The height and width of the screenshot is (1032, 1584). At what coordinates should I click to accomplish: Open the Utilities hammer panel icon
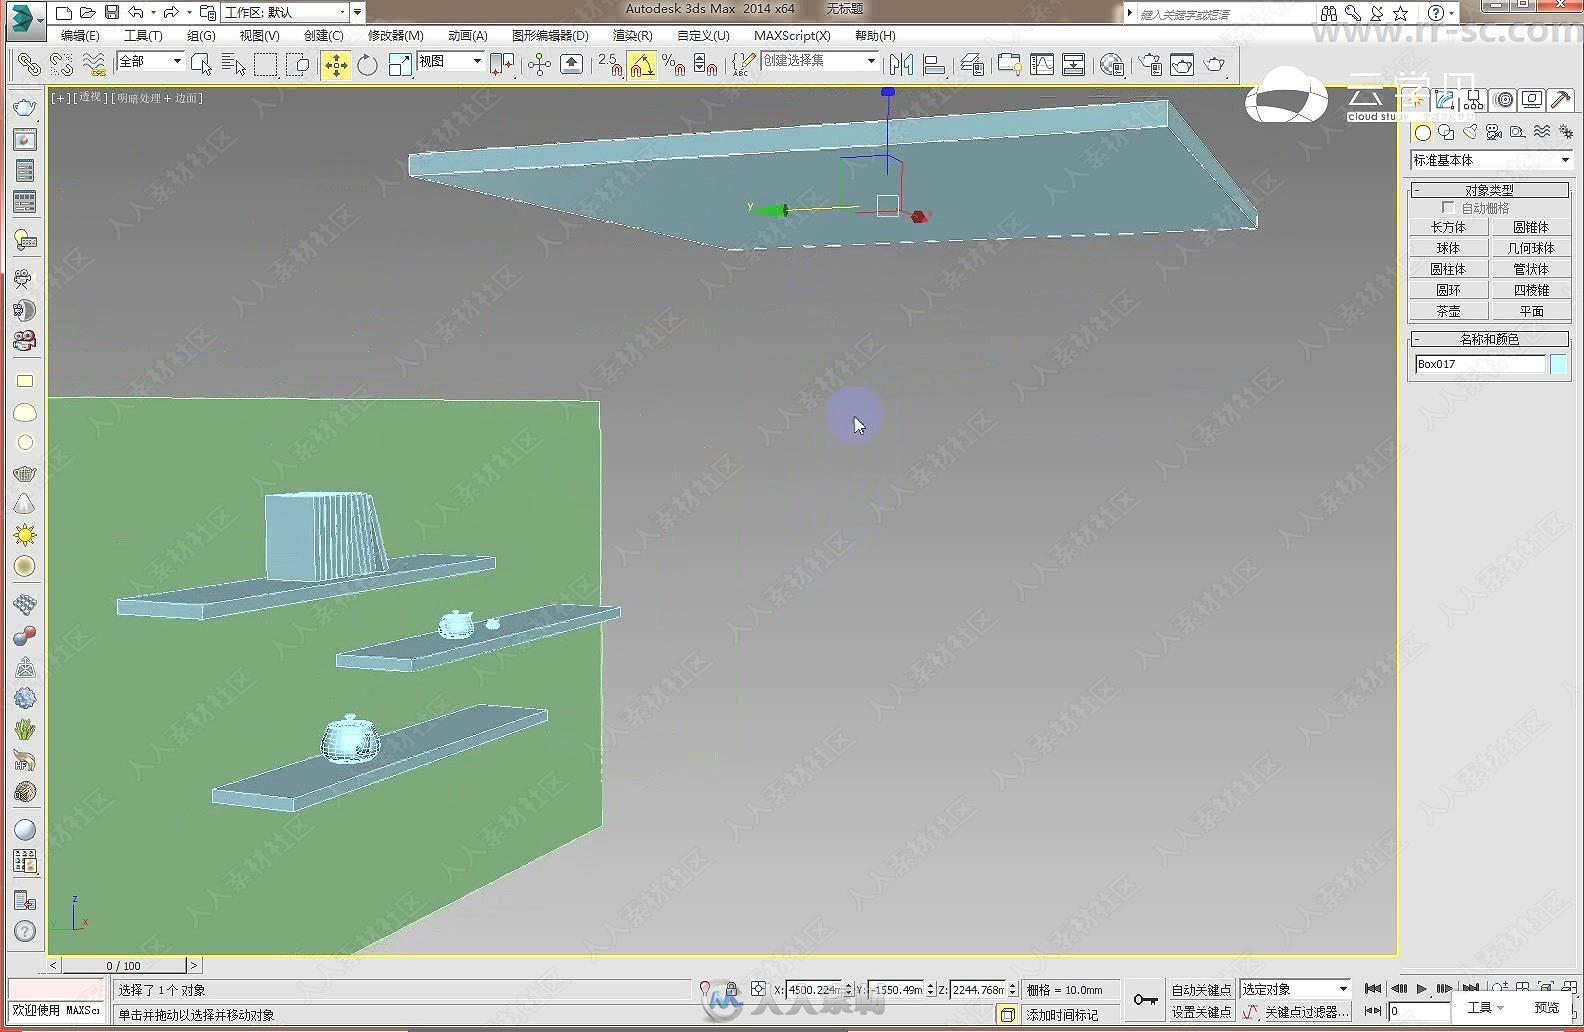pos(1561,100)
